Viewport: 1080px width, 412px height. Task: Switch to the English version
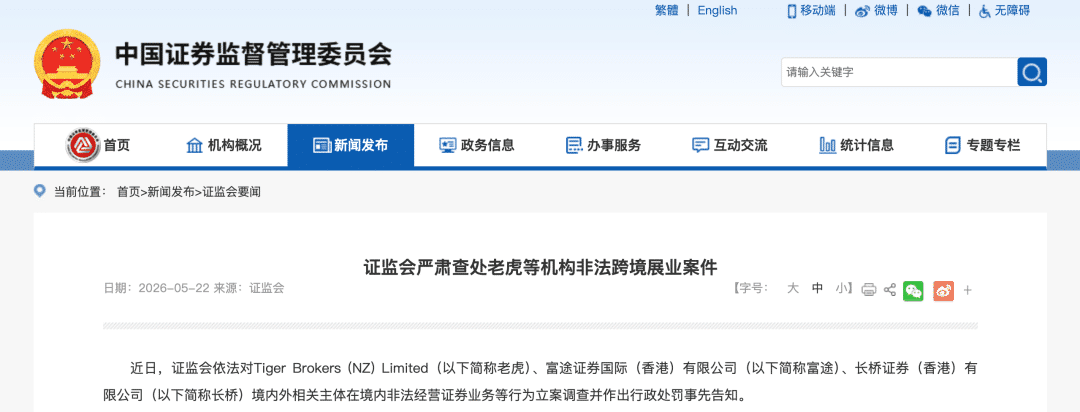click(717, 10)
